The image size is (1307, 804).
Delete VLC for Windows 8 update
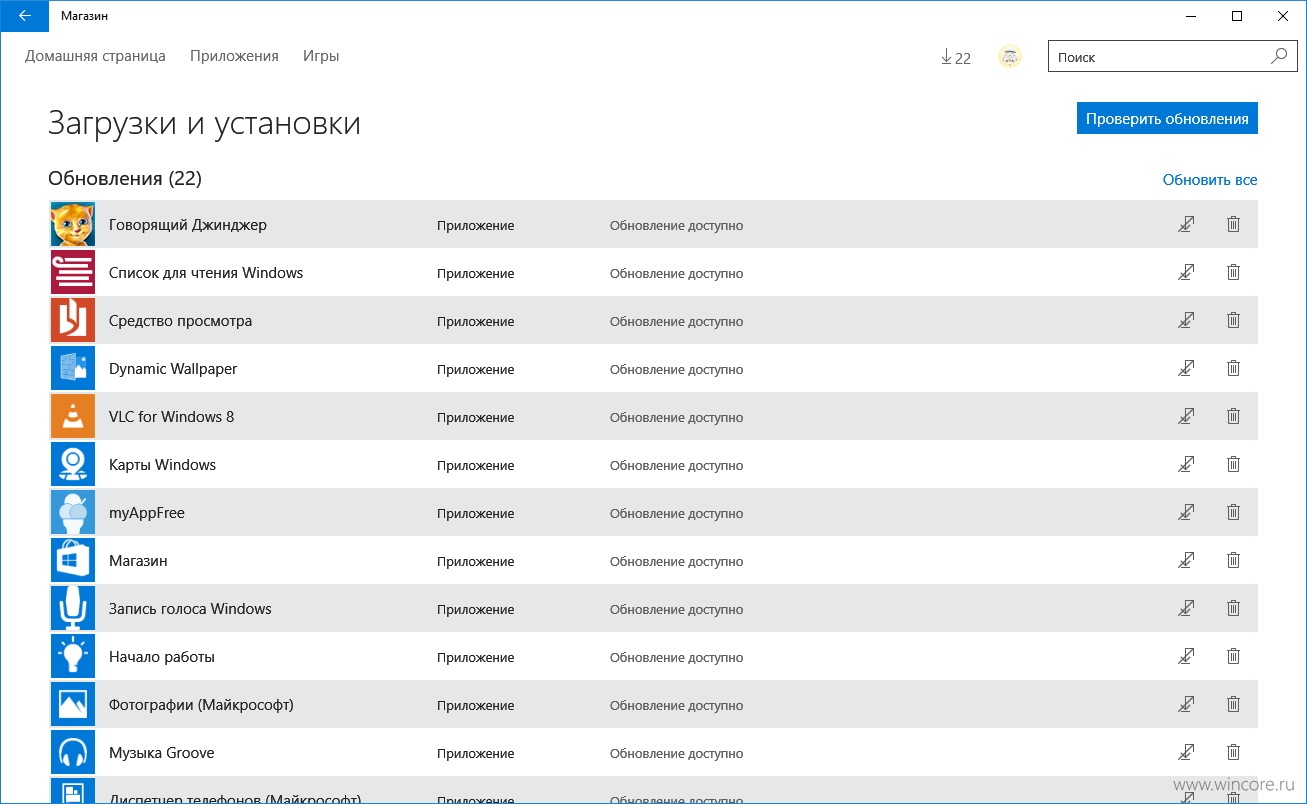click(1233, 417)
